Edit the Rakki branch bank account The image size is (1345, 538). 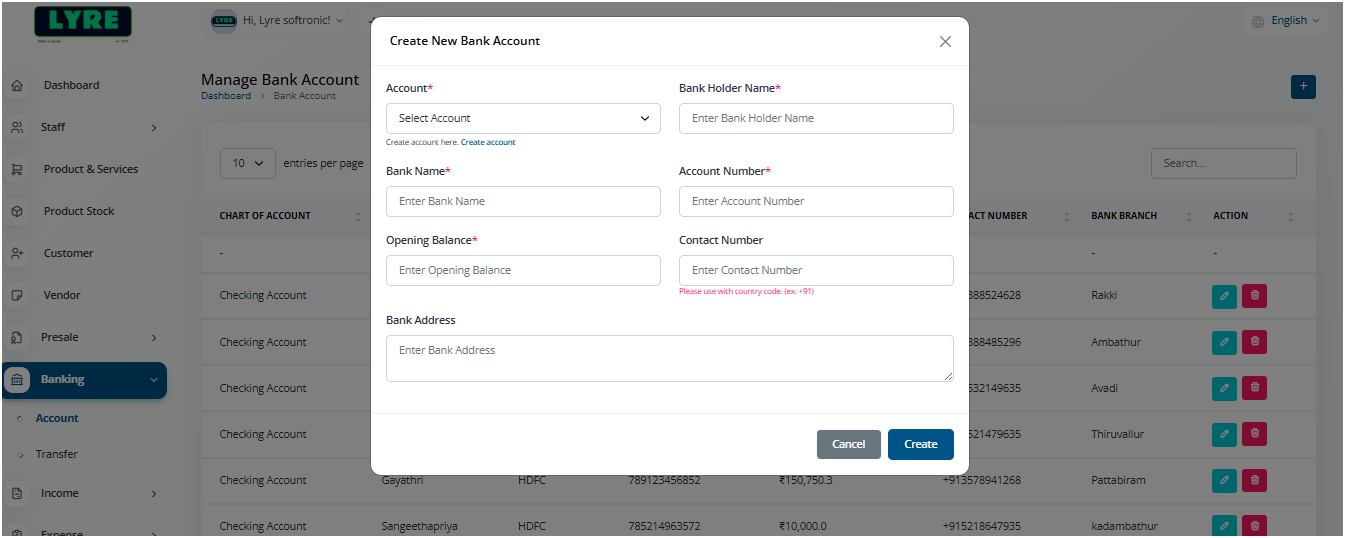1224,296
